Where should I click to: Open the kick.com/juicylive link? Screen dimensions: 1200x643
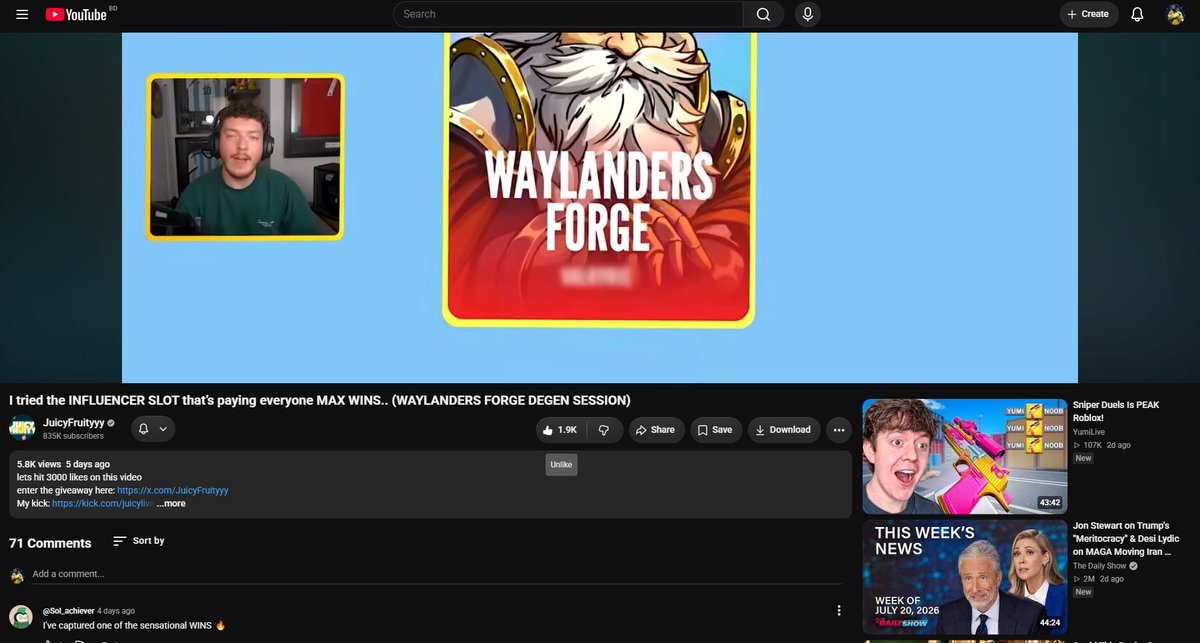point(103,503)
